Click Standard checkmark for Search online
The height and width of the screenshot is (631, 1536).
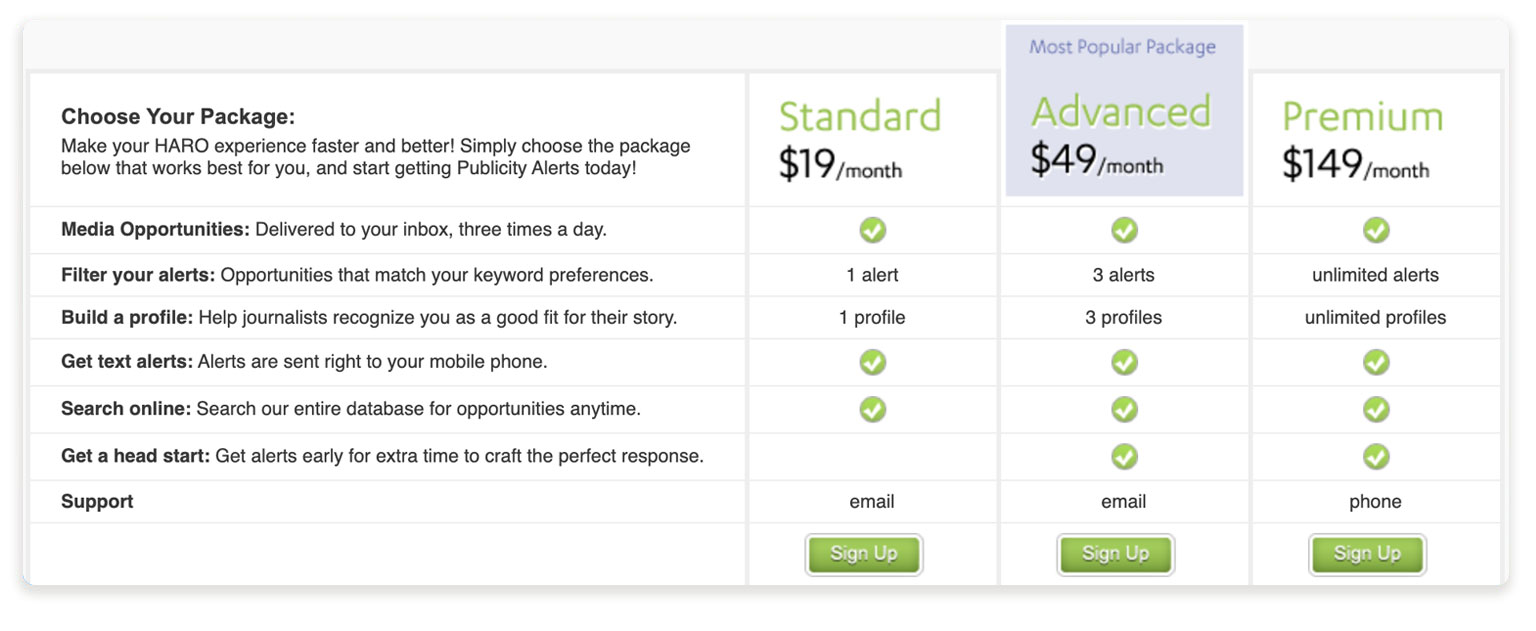coord(873,409)
